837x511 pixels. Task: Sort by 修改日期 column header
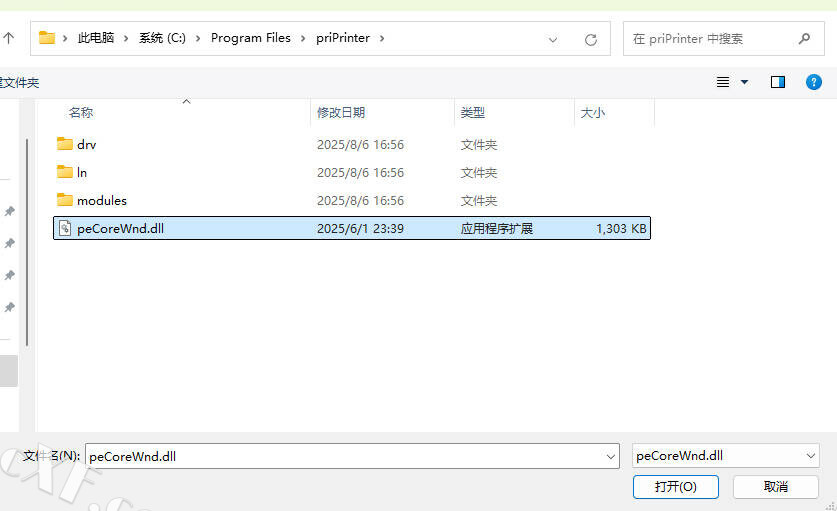(x=341, y=113)
